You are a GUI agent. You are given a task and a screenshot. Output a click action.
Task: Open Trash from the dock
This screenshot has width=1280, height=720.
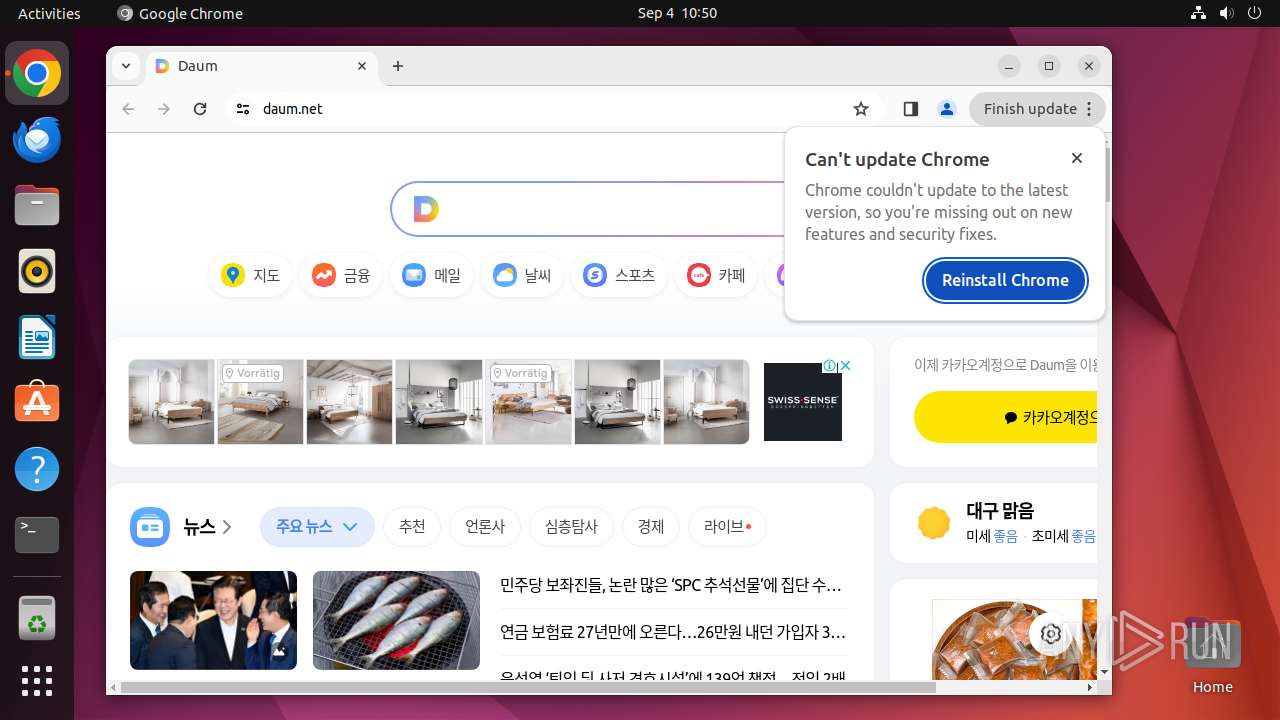click(x=37, y=618)
